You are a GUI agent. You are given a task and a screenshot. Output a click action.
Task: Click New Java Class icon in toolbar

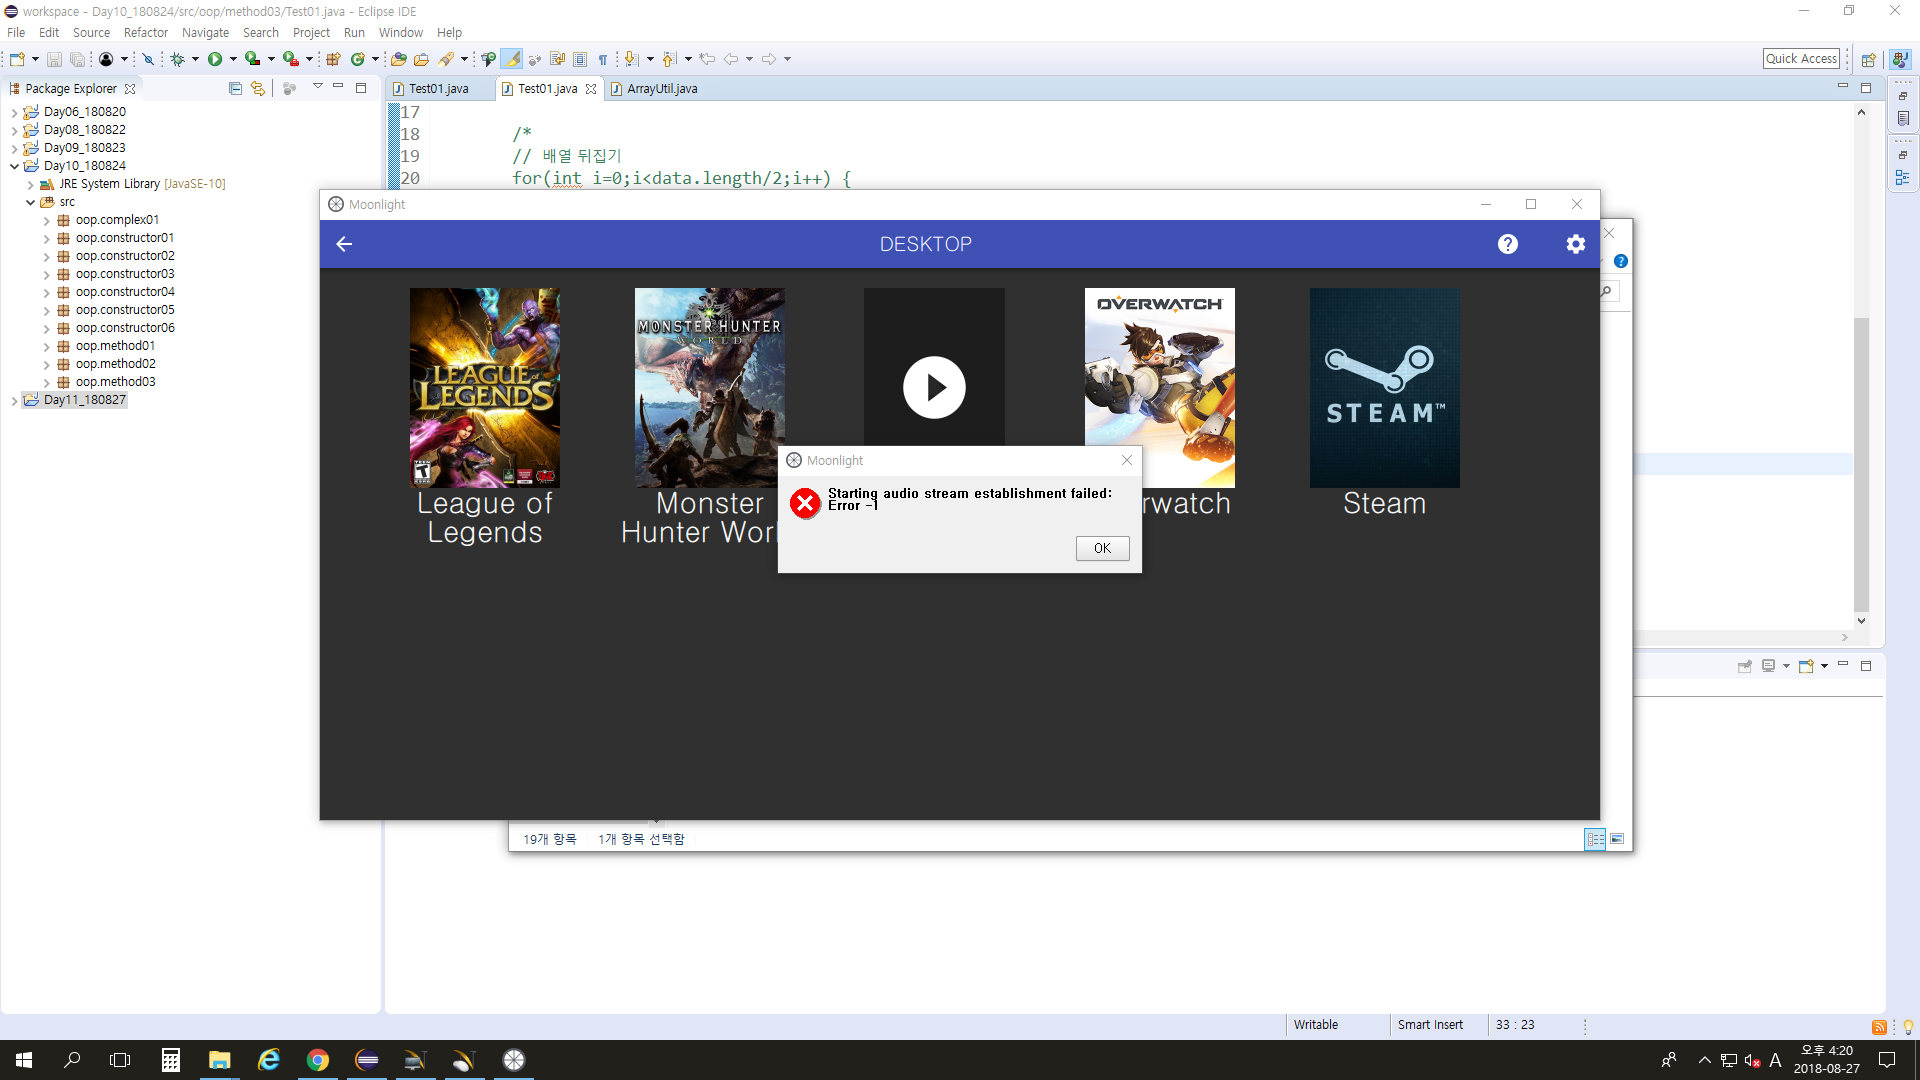[358, 59]
